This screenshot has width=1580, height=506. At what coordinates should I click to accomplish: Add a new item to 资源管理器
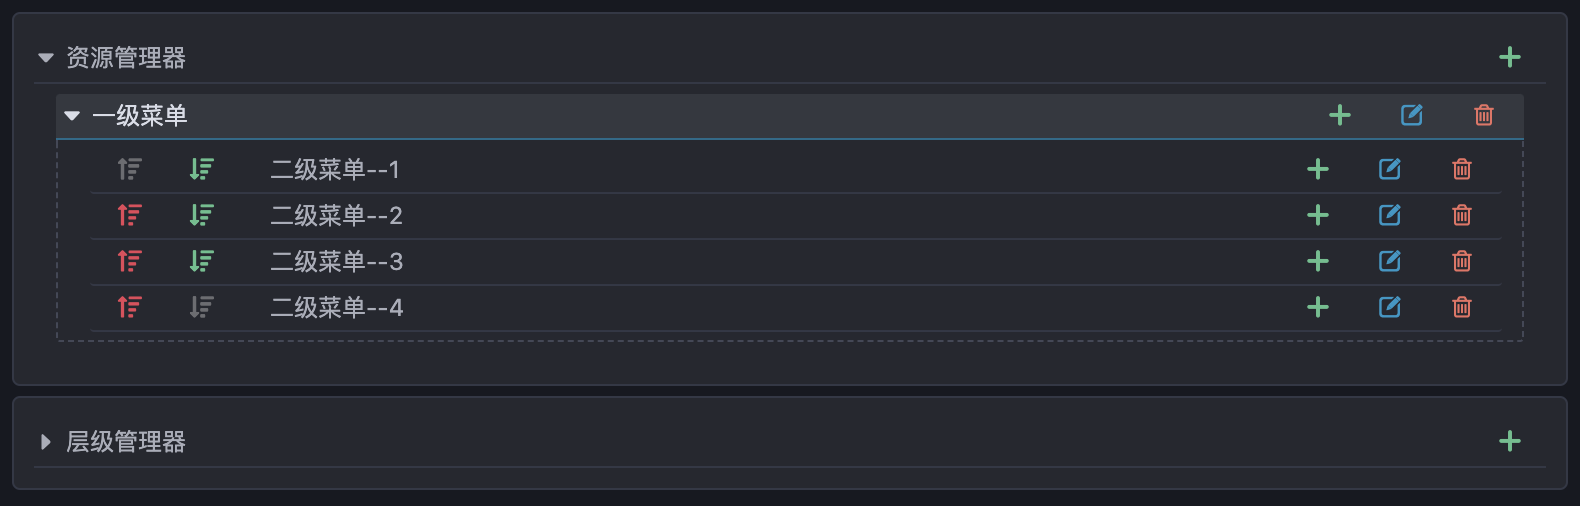(x=1509, y=58)
